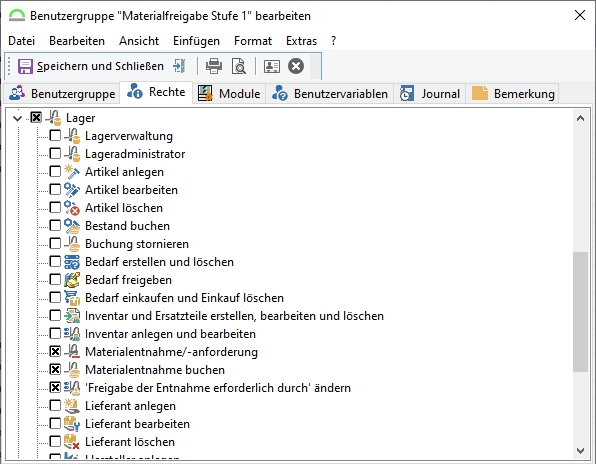Select the 'Artikel bearbeiten' text row
Image resolution: width=596 pixels, height=464 pixels.
[x=131, y=190]
